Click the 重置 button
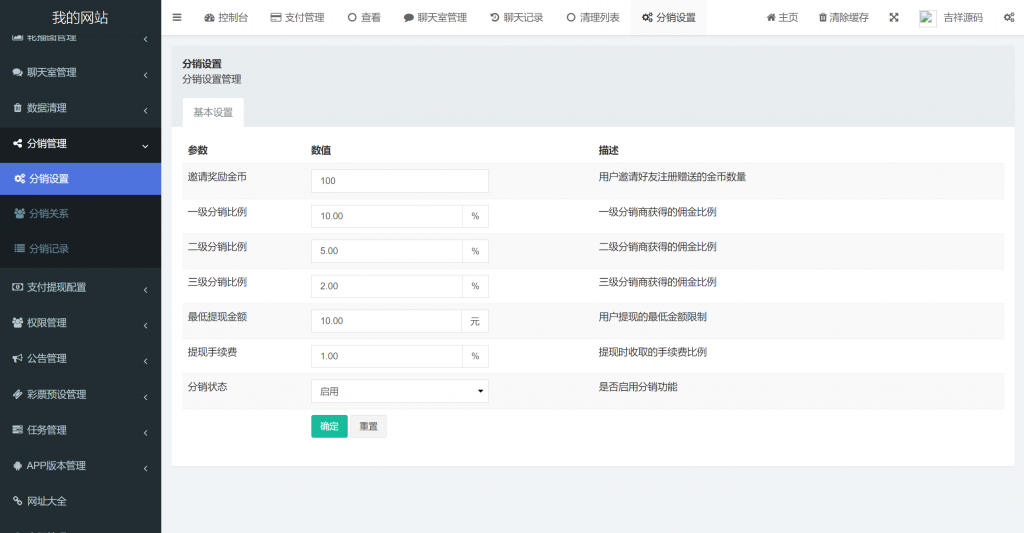Screen dimensions: 1024x533 tap(368, 426)
